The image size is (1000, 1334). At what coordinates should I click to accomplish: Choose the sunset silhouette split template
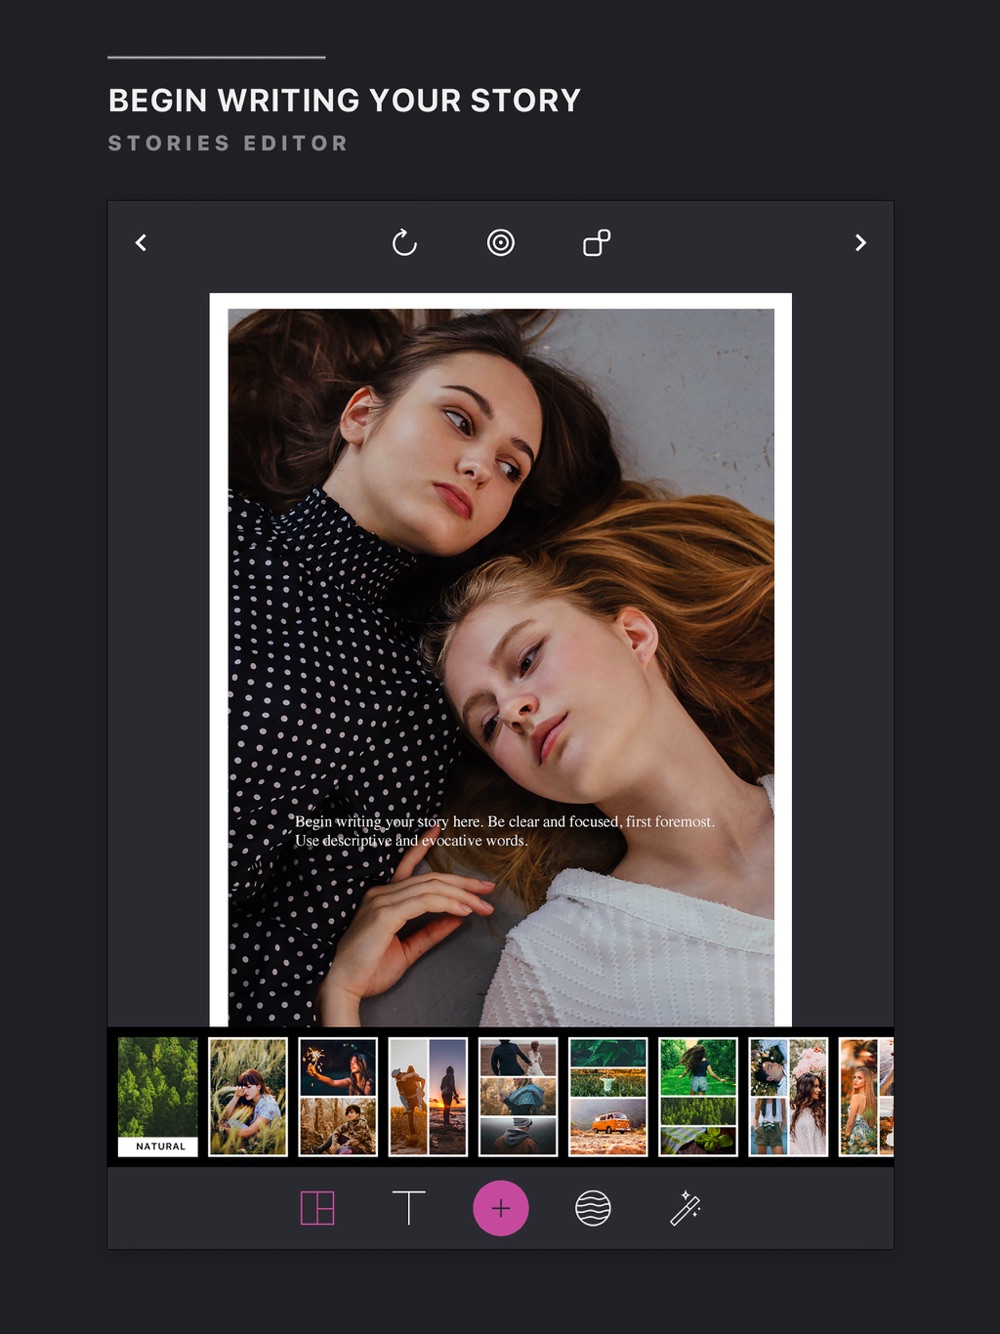pos(428,1097)
